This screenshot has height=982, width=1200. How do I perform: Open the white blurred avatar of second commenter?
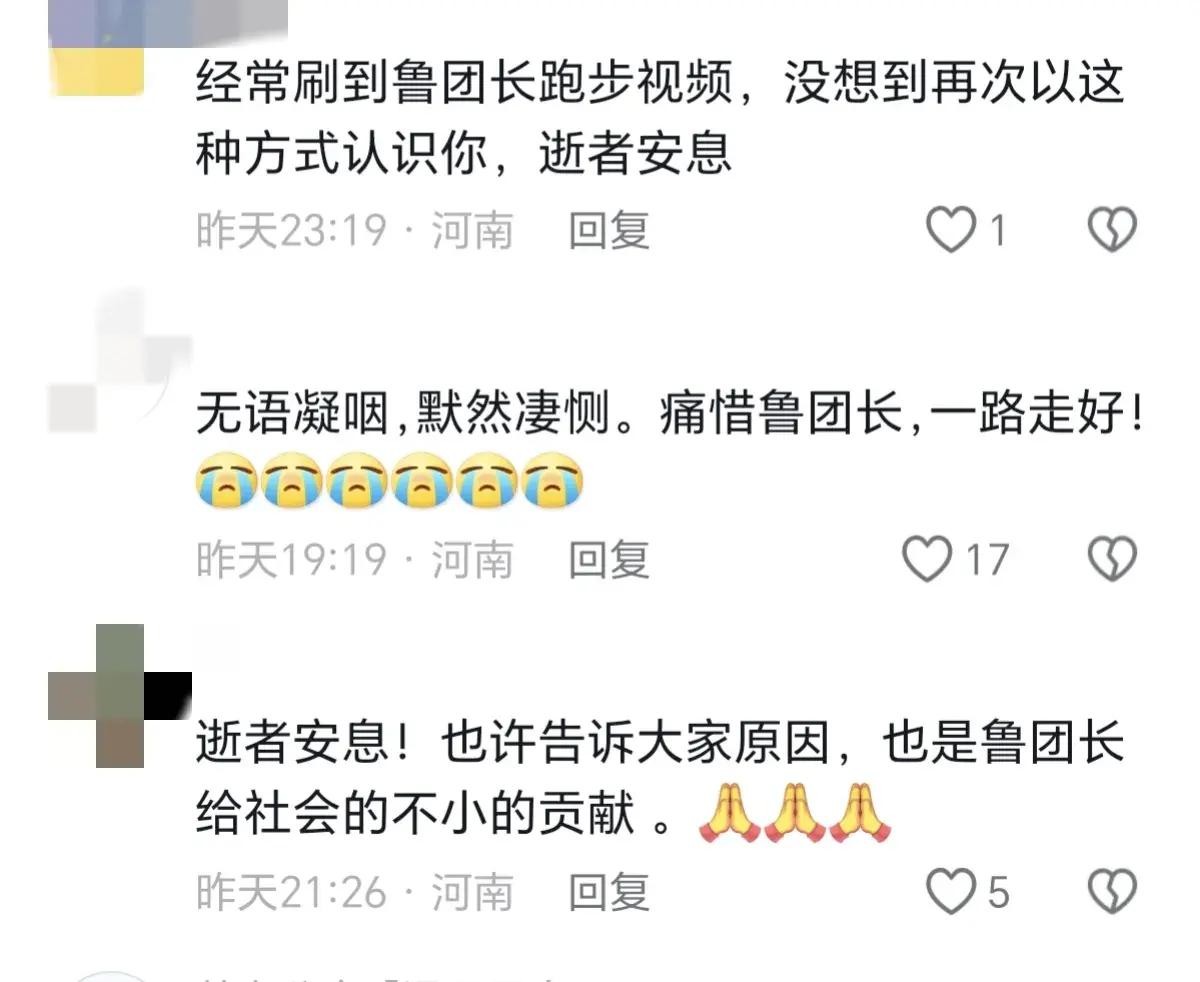120,364
